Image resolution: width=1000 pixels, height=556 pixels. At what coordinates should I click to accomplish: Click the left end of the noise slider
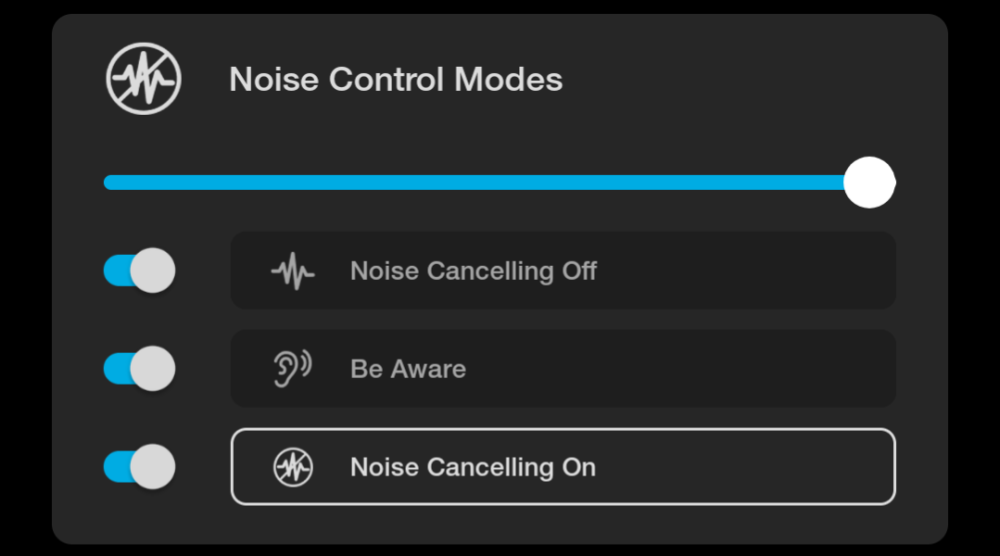click(110, 182)
